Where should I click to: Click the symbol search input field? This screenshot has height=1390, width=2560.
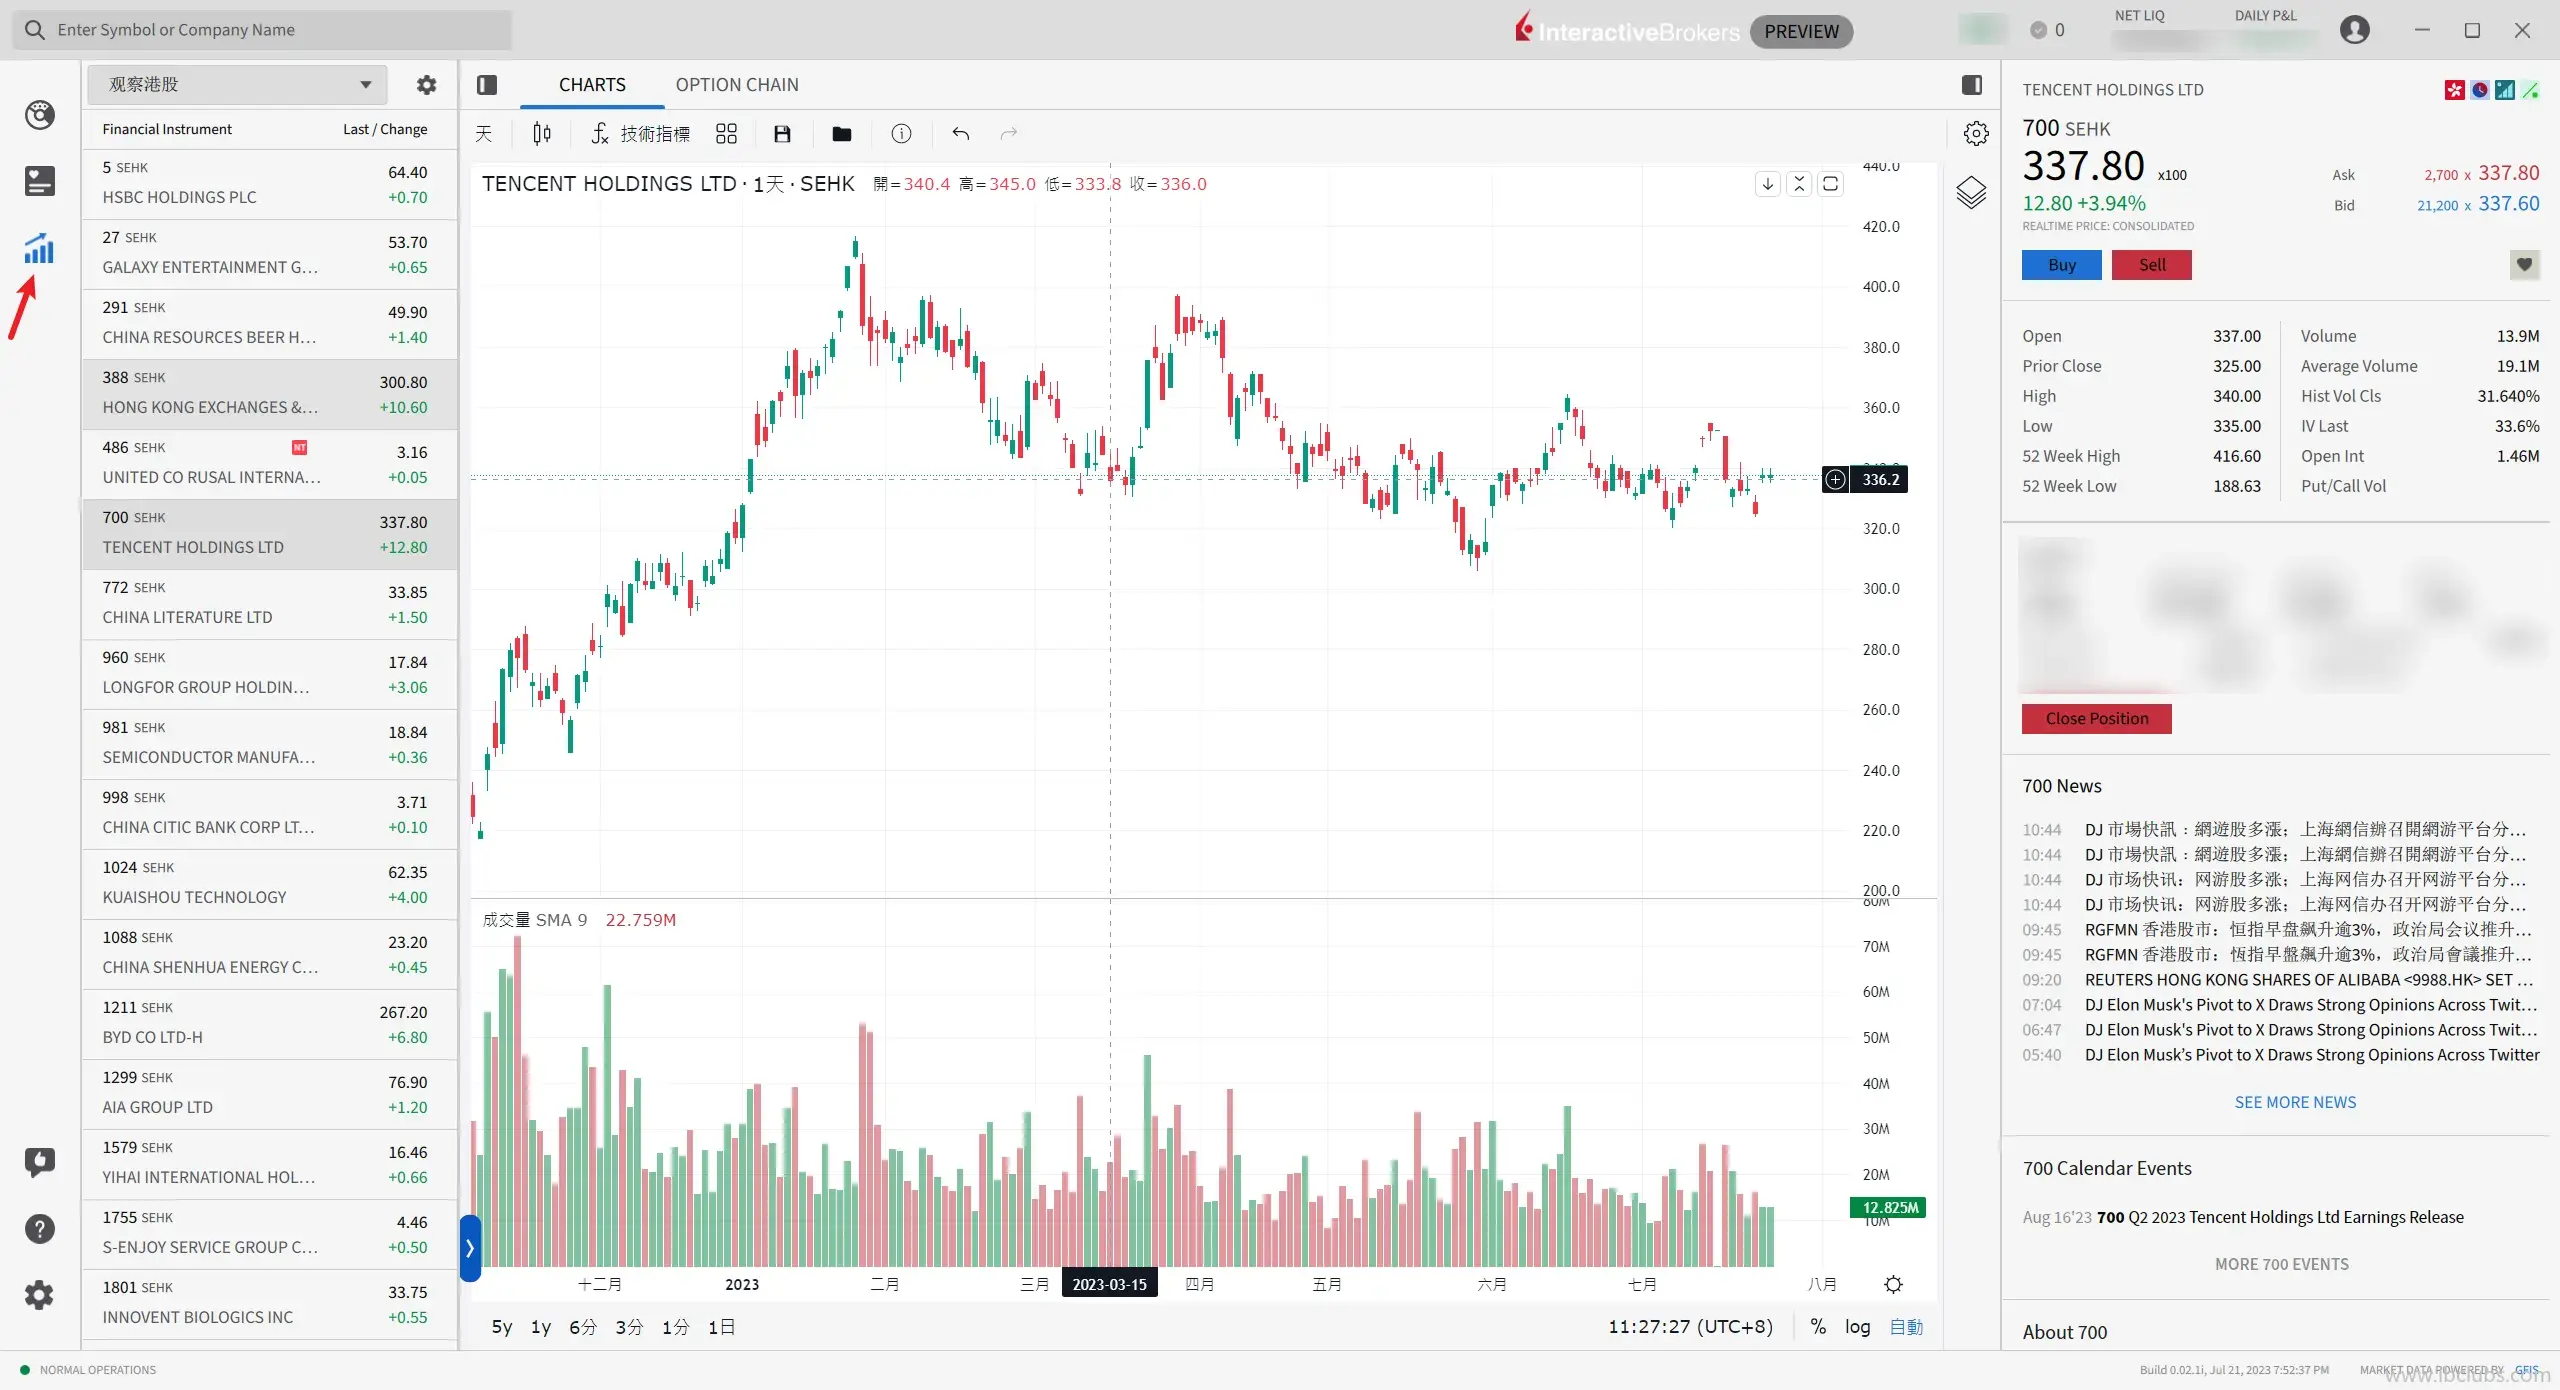pyautogui.click(x=270, y=30)
